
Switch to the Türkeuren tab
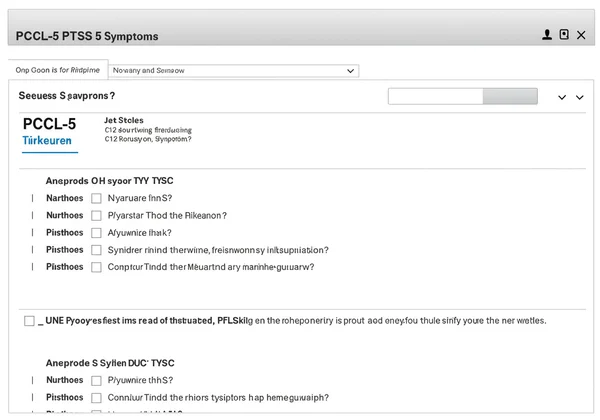pos(47,142)
